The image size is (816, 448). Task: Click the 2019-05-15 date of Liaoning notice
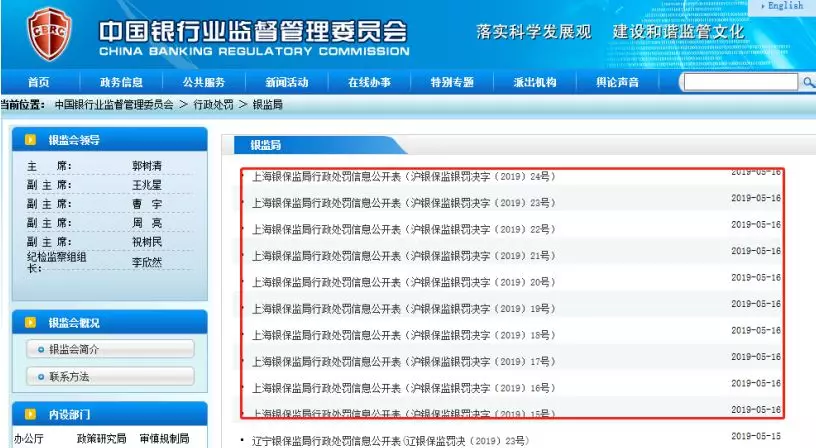point(756,436)
